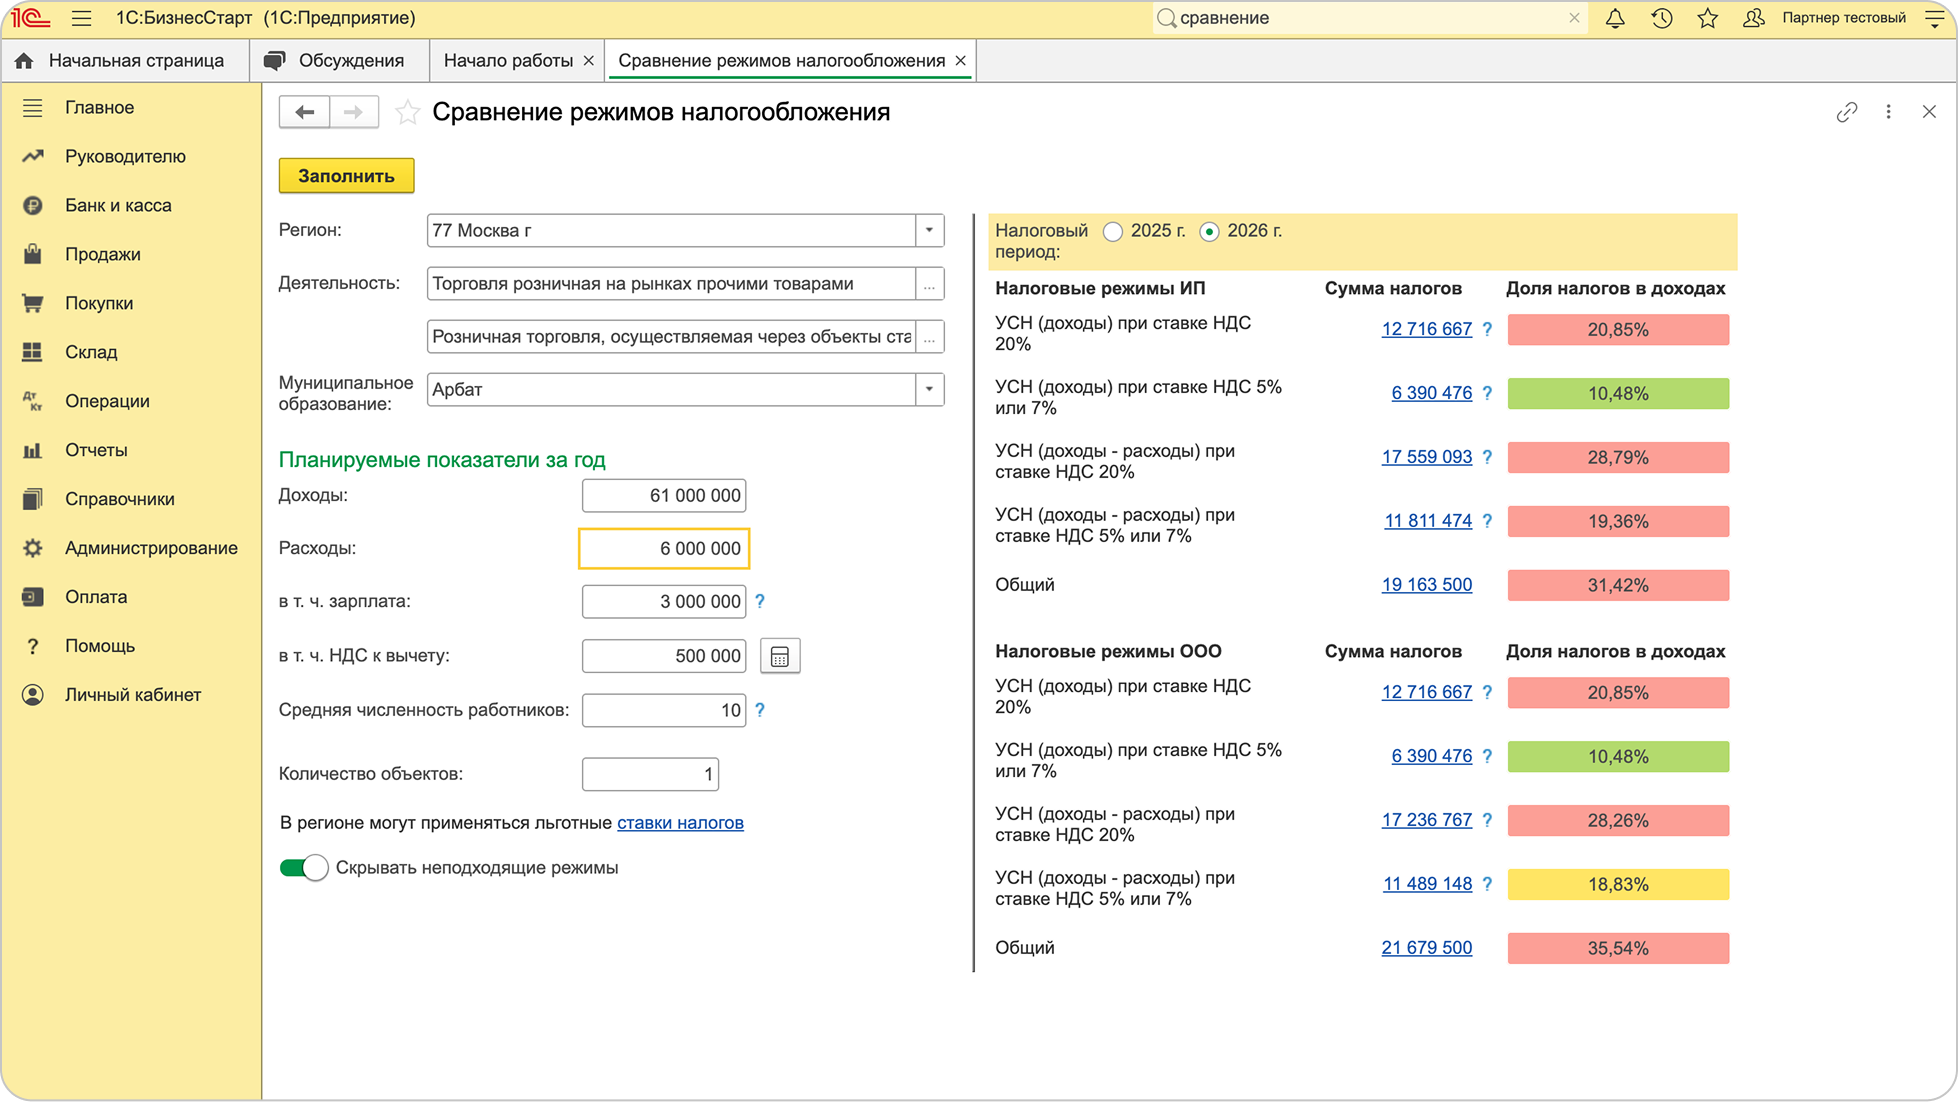The height and width of the screenshot is (1102, 1958).
Task: Select the 2026 г. tax period radio button
Action: click(1209, 231)
